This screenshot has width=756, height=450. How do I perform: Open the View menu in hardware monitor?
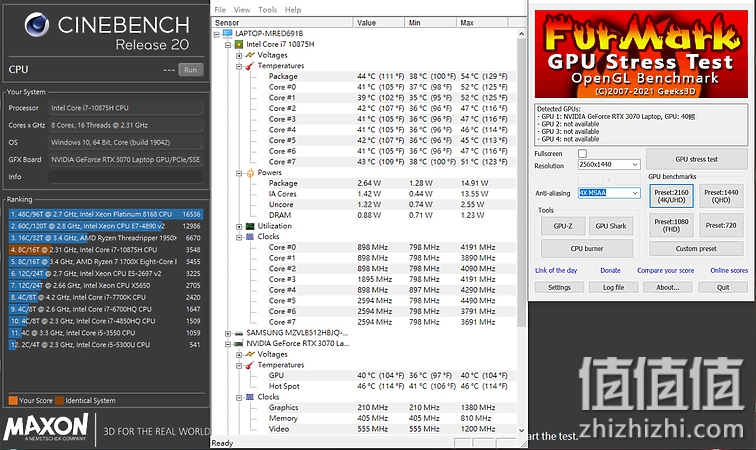(x=242, y=10)
